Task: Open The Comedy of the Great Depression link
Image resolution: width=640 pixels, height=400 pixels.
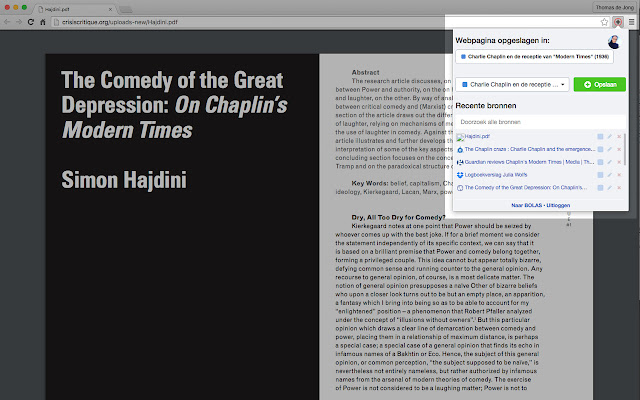Action: click(526, 188)
